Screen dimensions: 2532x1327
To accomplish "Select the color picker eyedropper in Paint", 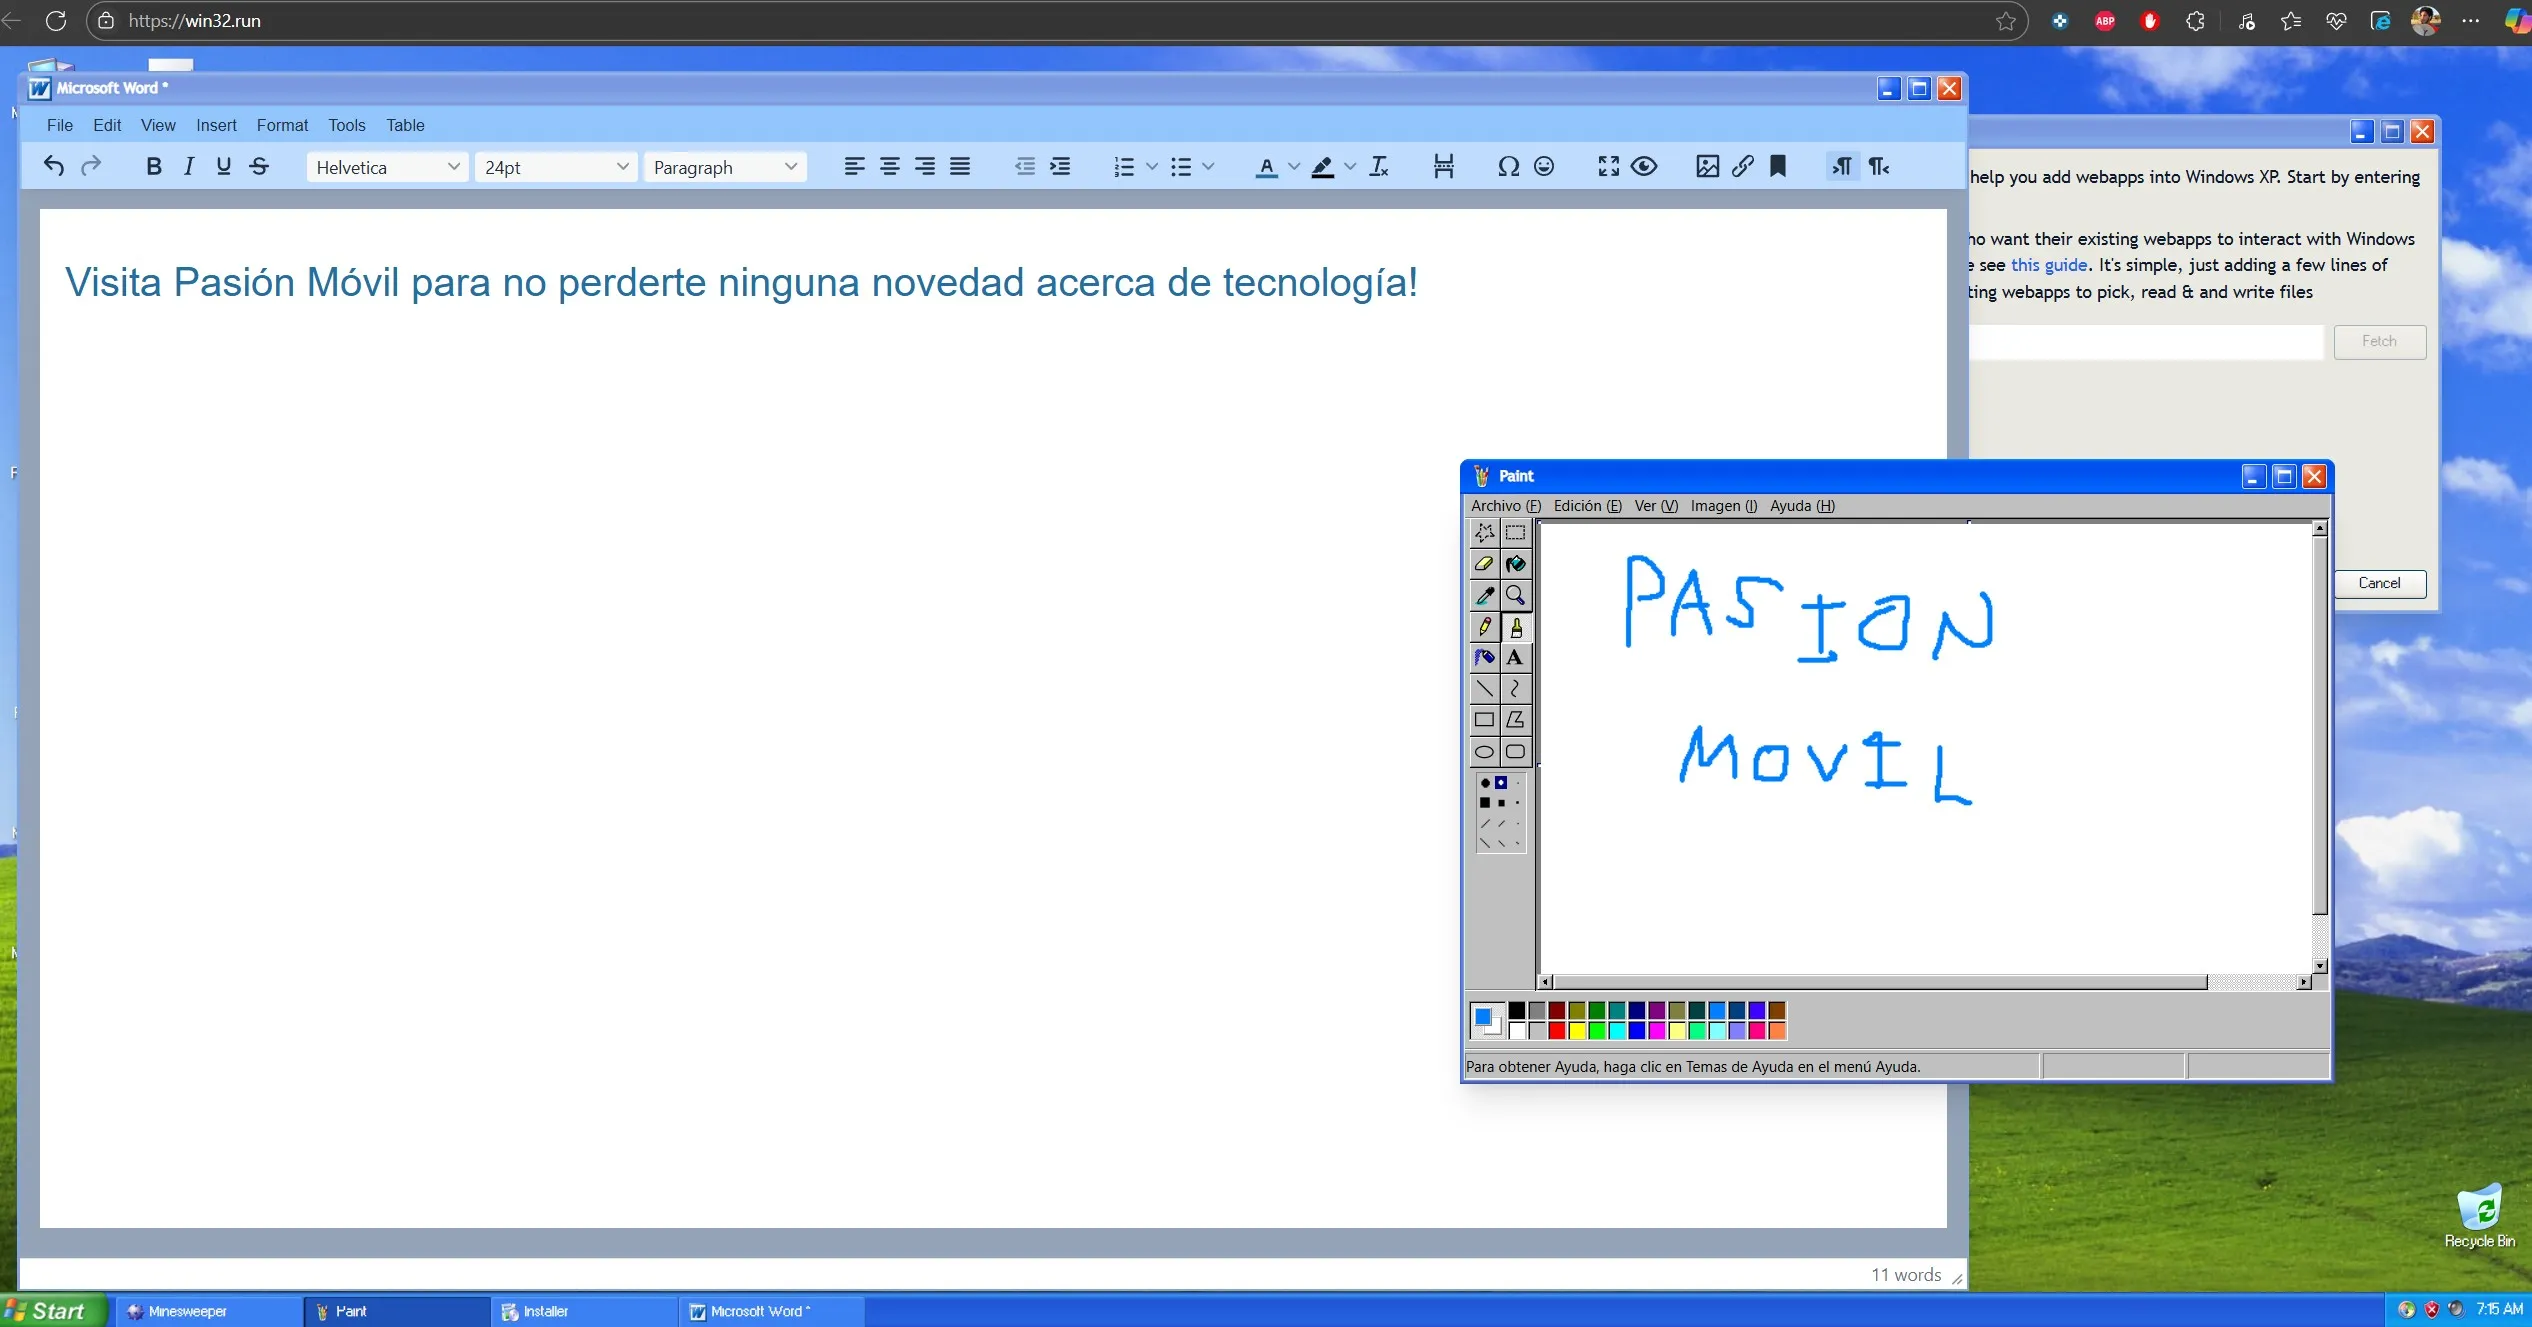I will pos(1485,595).
